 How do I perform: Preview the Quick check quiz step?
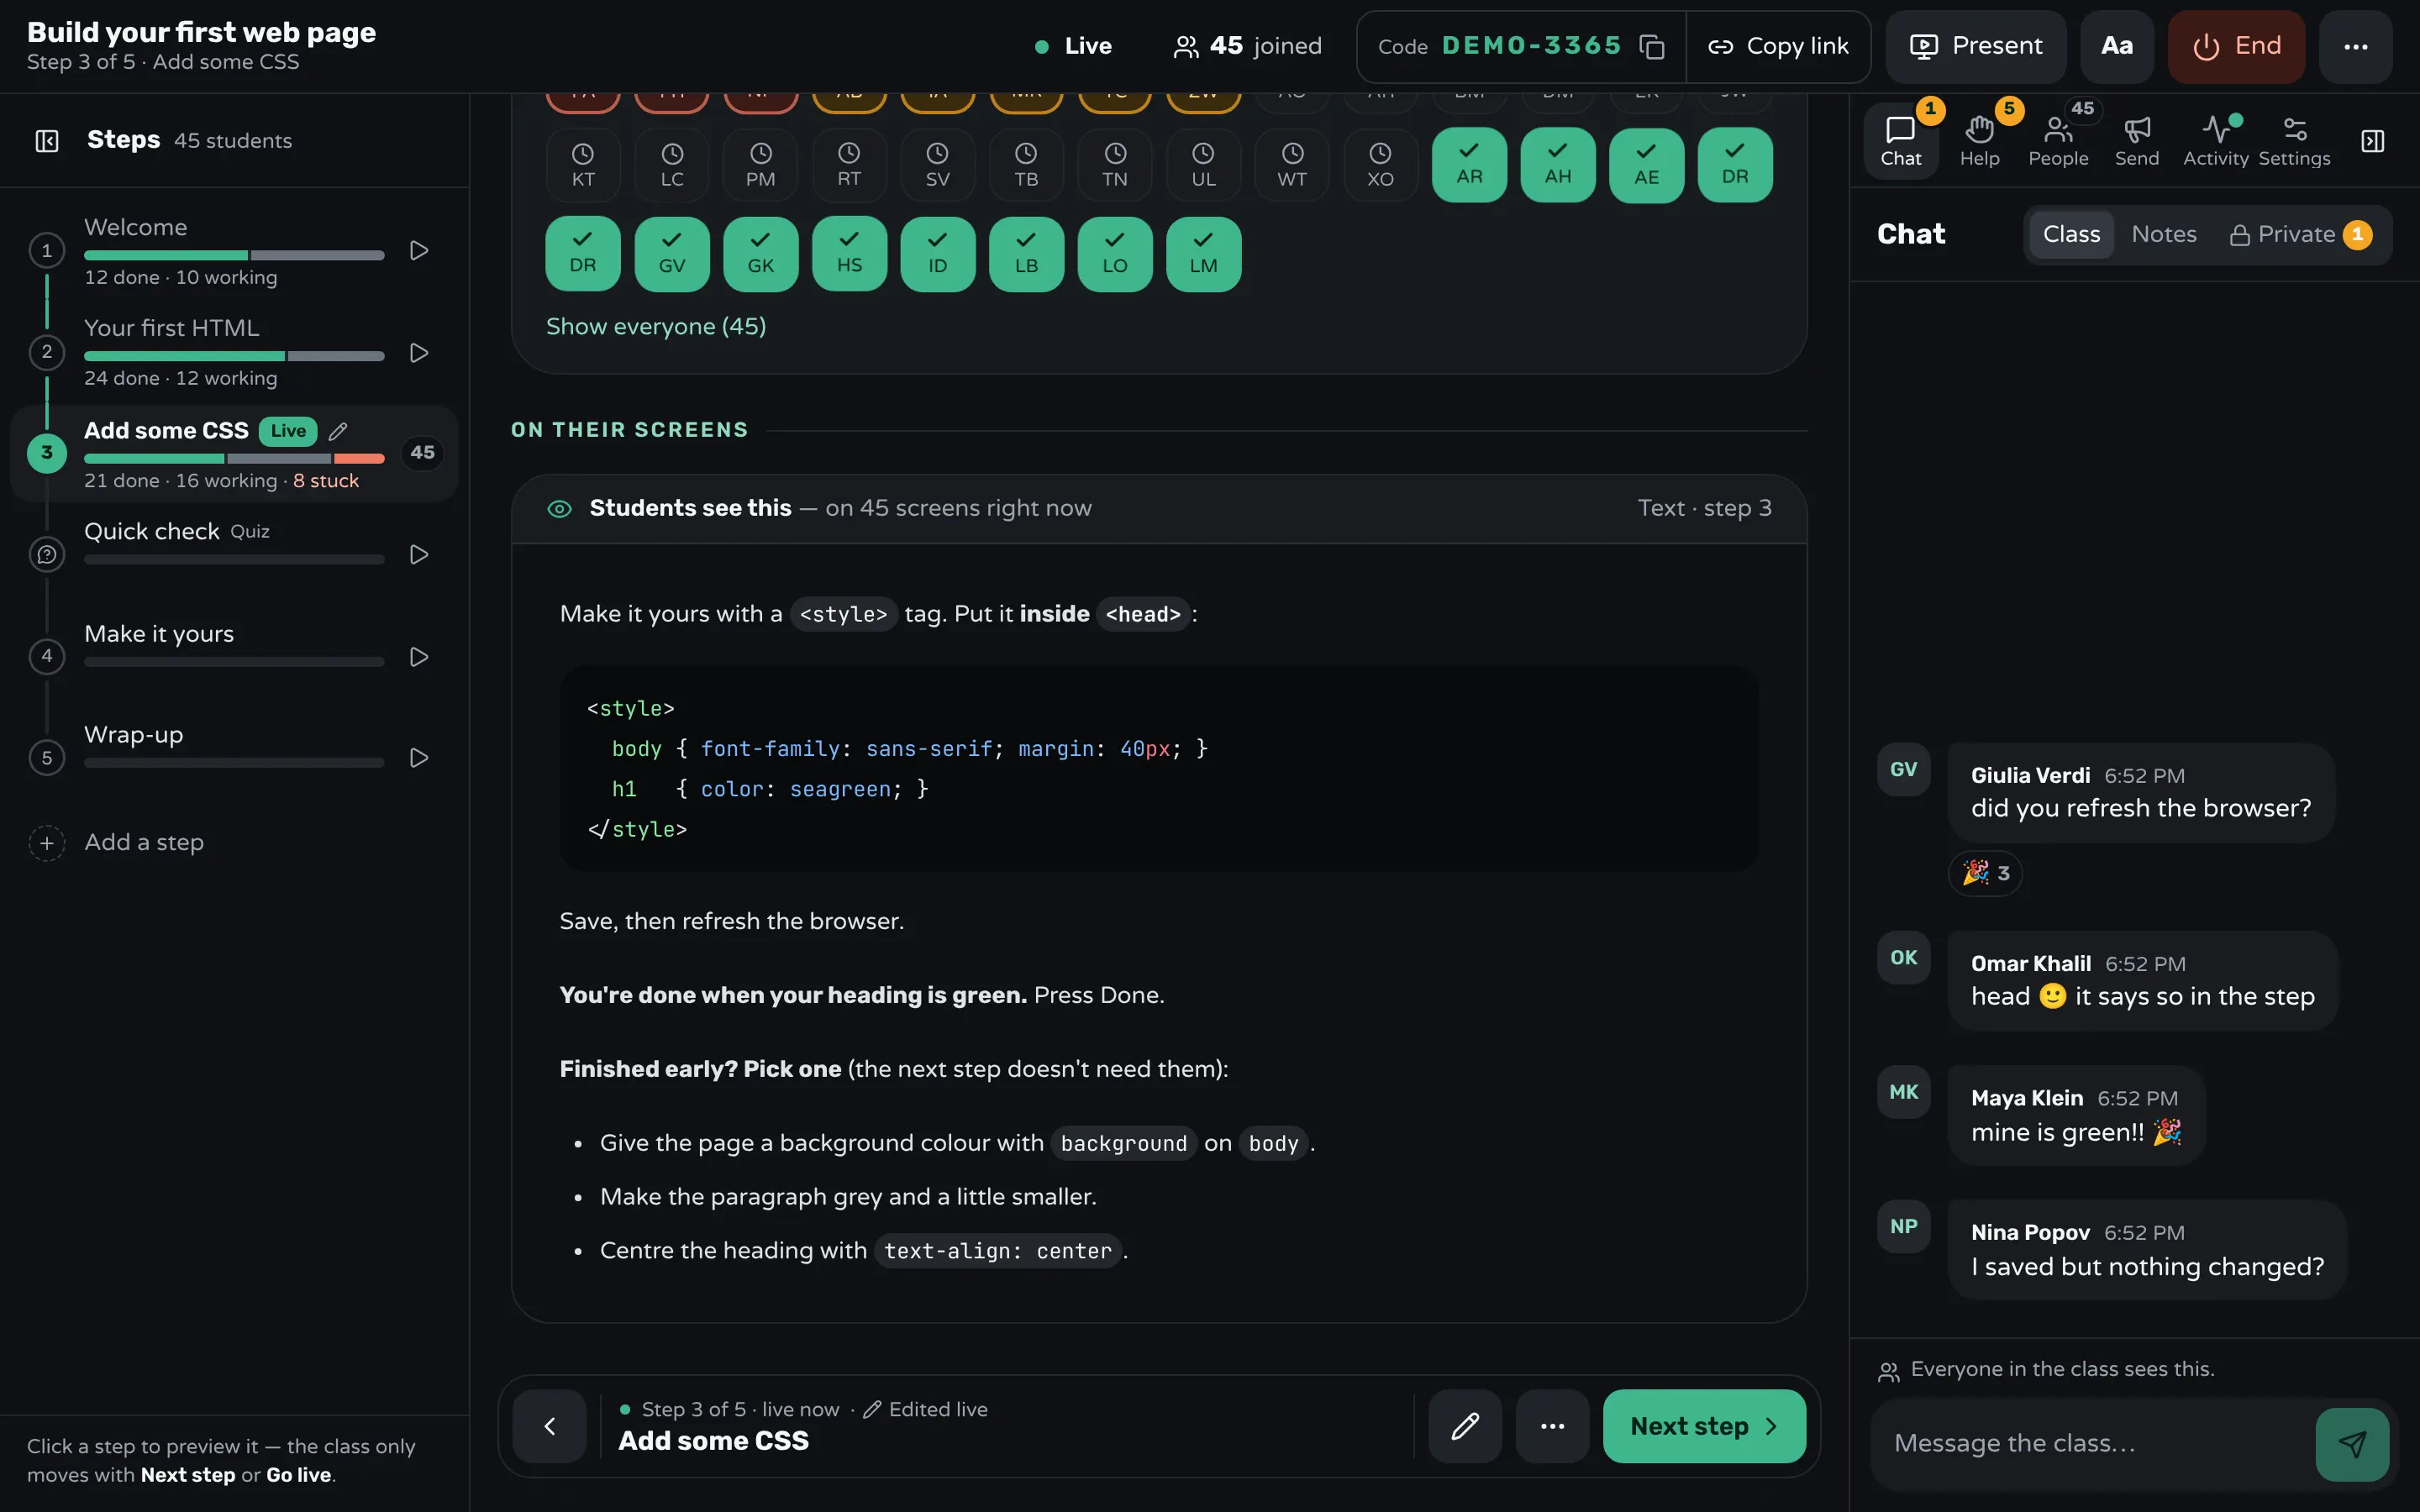pos(419,555)
